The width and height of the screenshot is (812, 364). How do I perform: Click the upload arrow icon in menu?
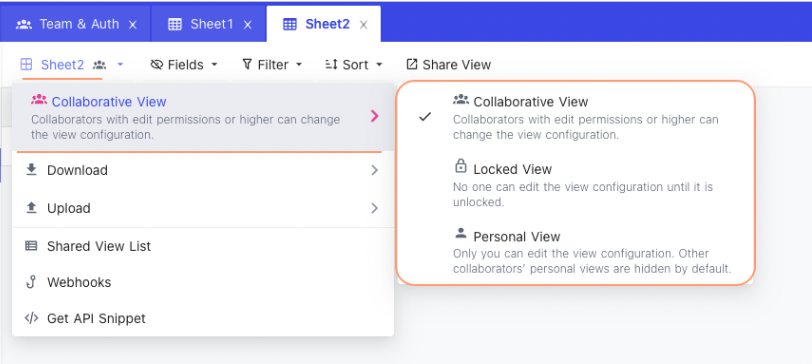point(32,208)
